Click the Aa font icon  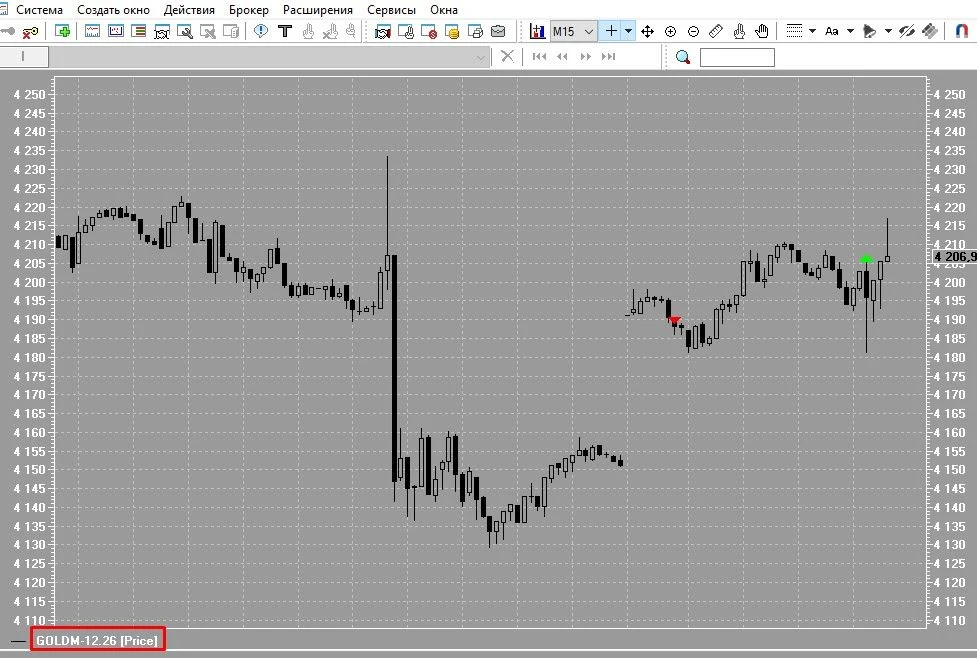tap(832, 31)
